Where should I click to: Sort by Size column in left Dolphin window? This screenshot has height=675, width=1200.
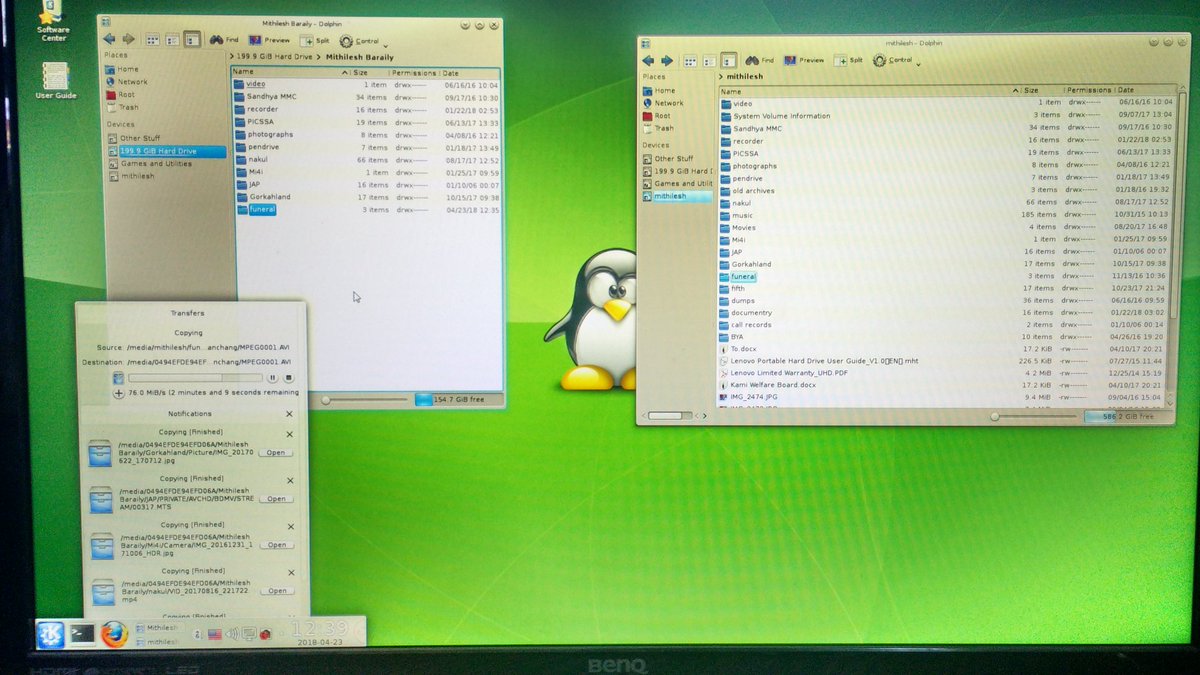368,73
